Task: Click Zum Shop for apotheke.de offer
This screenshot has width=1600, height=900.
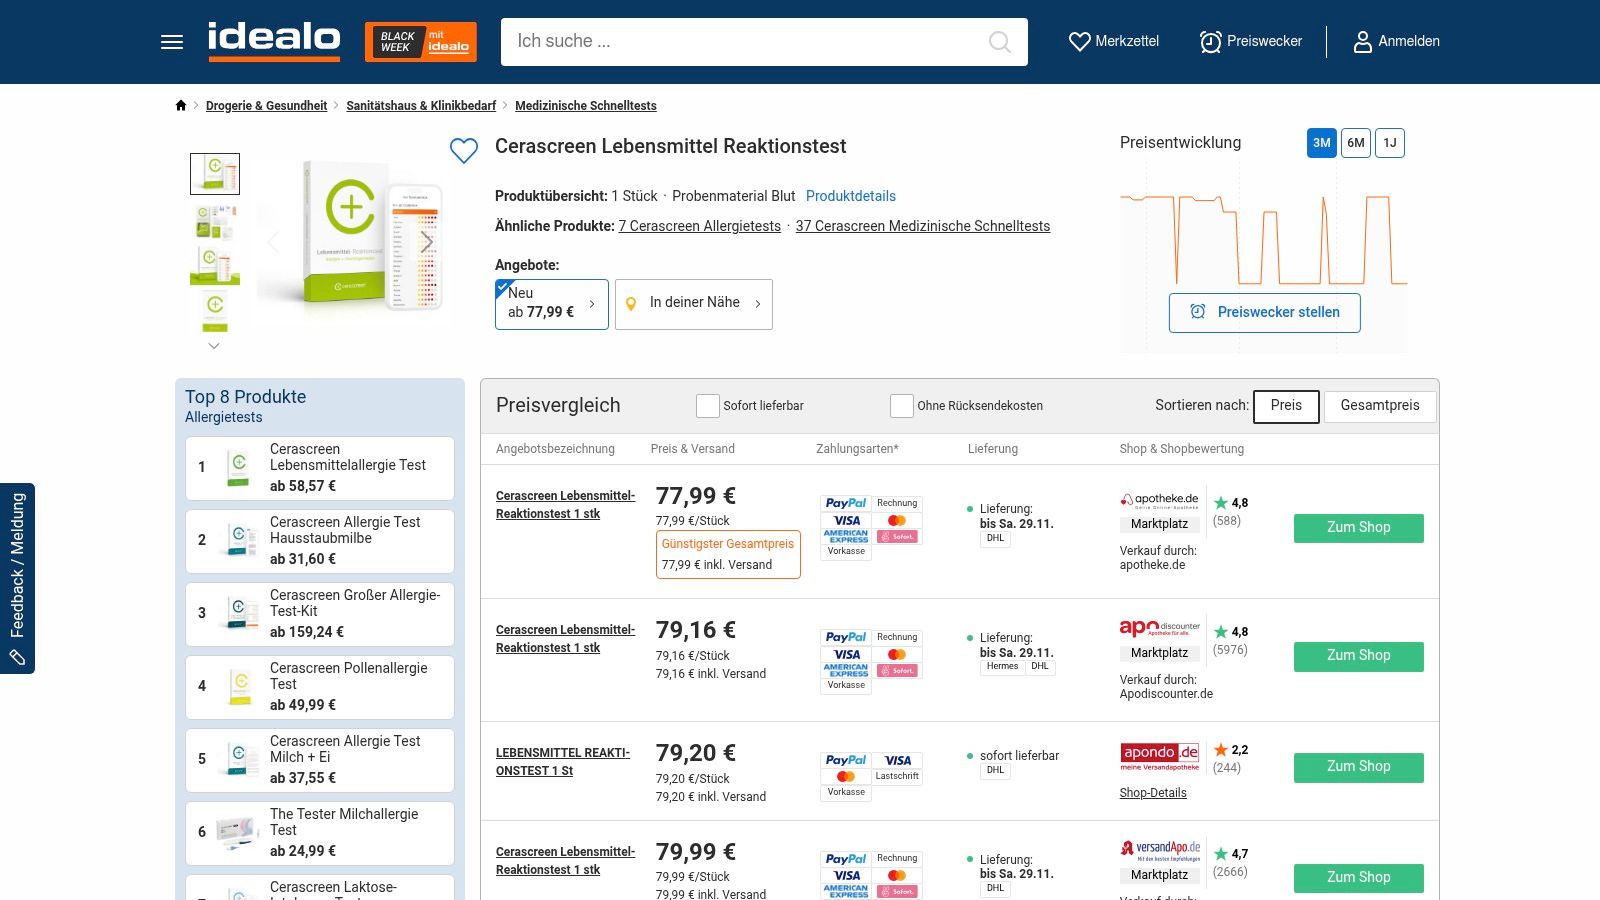Action: (1358, 528)
